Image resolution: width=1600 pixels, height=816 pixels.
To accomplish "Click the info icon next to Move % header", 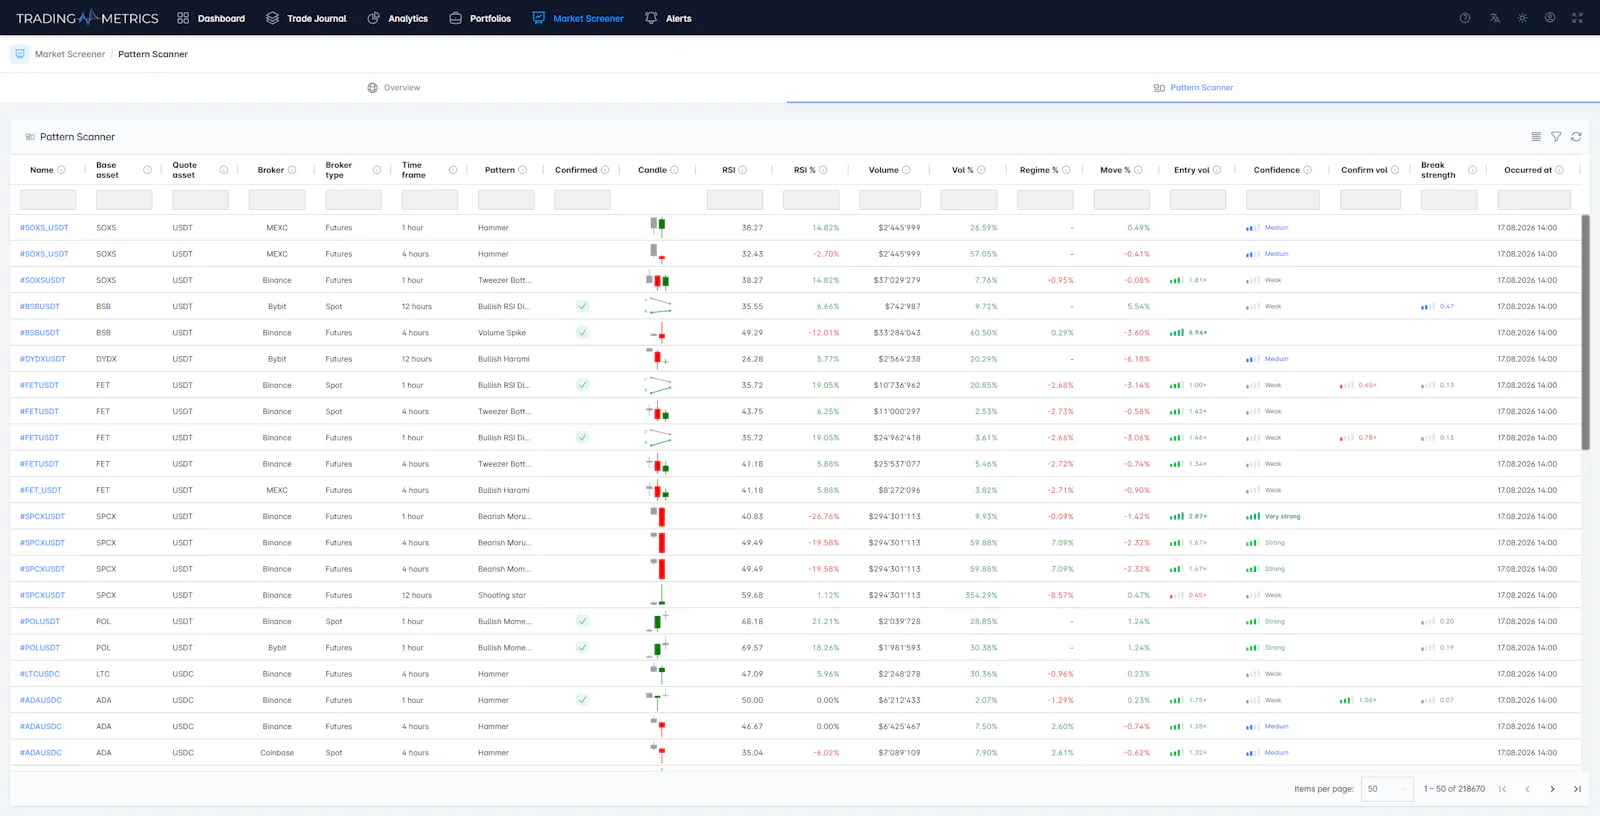I will (x=1138, y=170).
